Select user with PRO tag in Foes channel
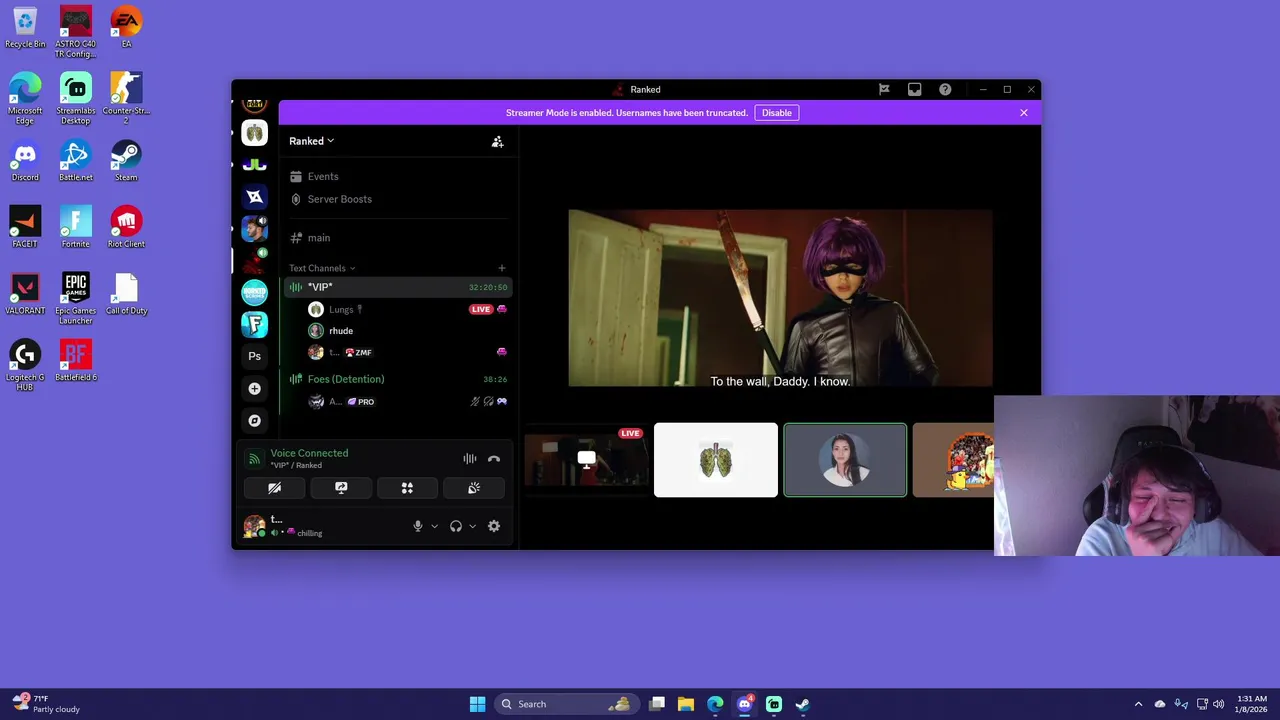 (408, 401)
